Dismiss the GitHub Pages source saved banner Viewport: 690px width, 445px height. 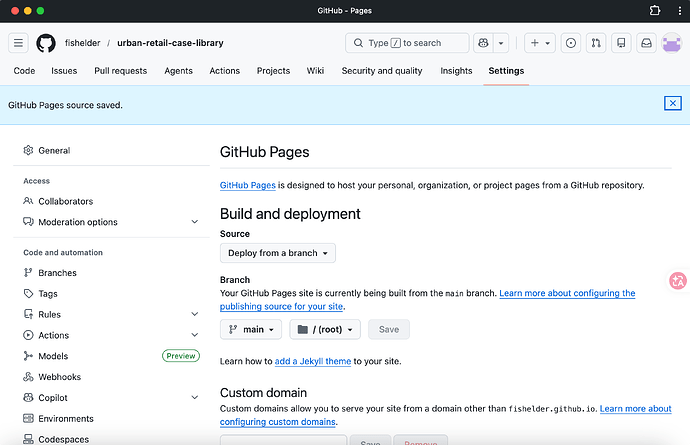pyautogui.click(x=673, y=103)
